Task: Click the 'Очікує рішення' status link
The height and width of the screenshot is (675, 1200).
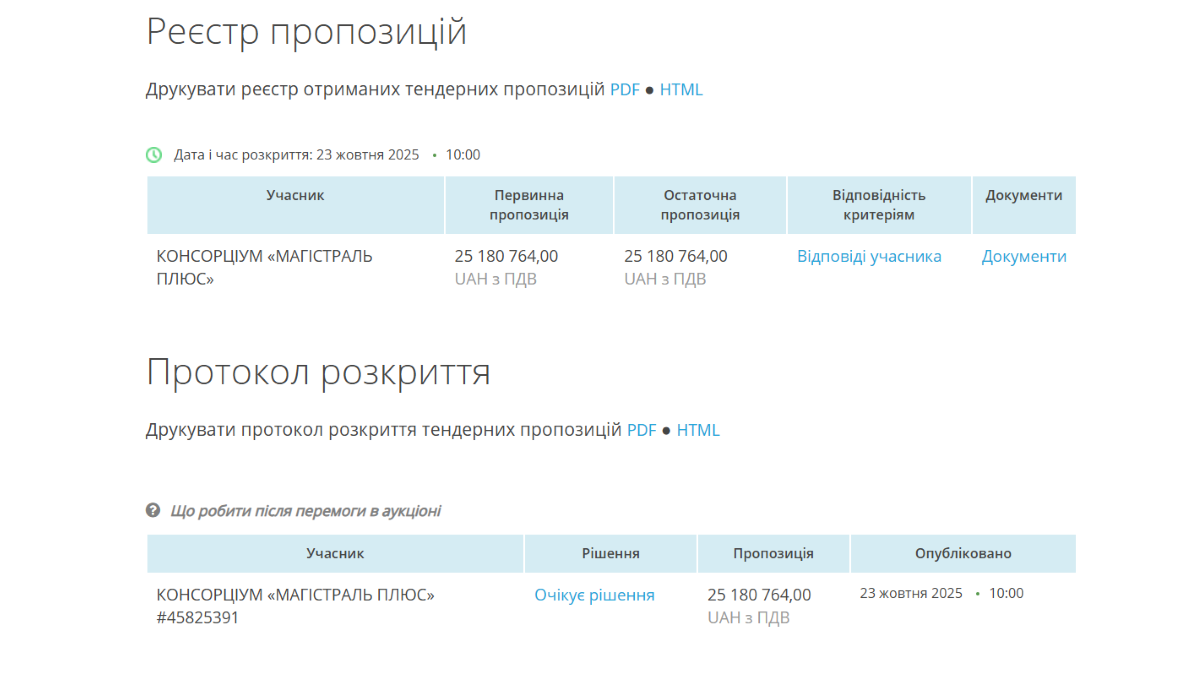Action: (594, 596)
